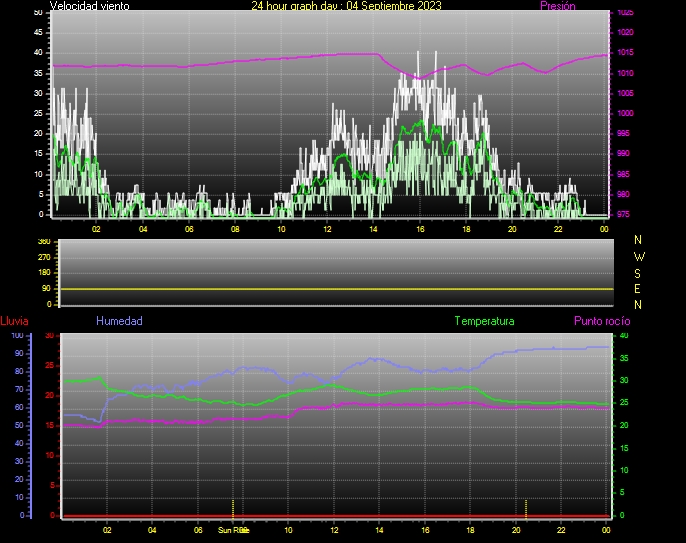Click the 'Velocidad viento' graph title
Image resolution: width=686 pixels, height=543 pixels.
89,6
